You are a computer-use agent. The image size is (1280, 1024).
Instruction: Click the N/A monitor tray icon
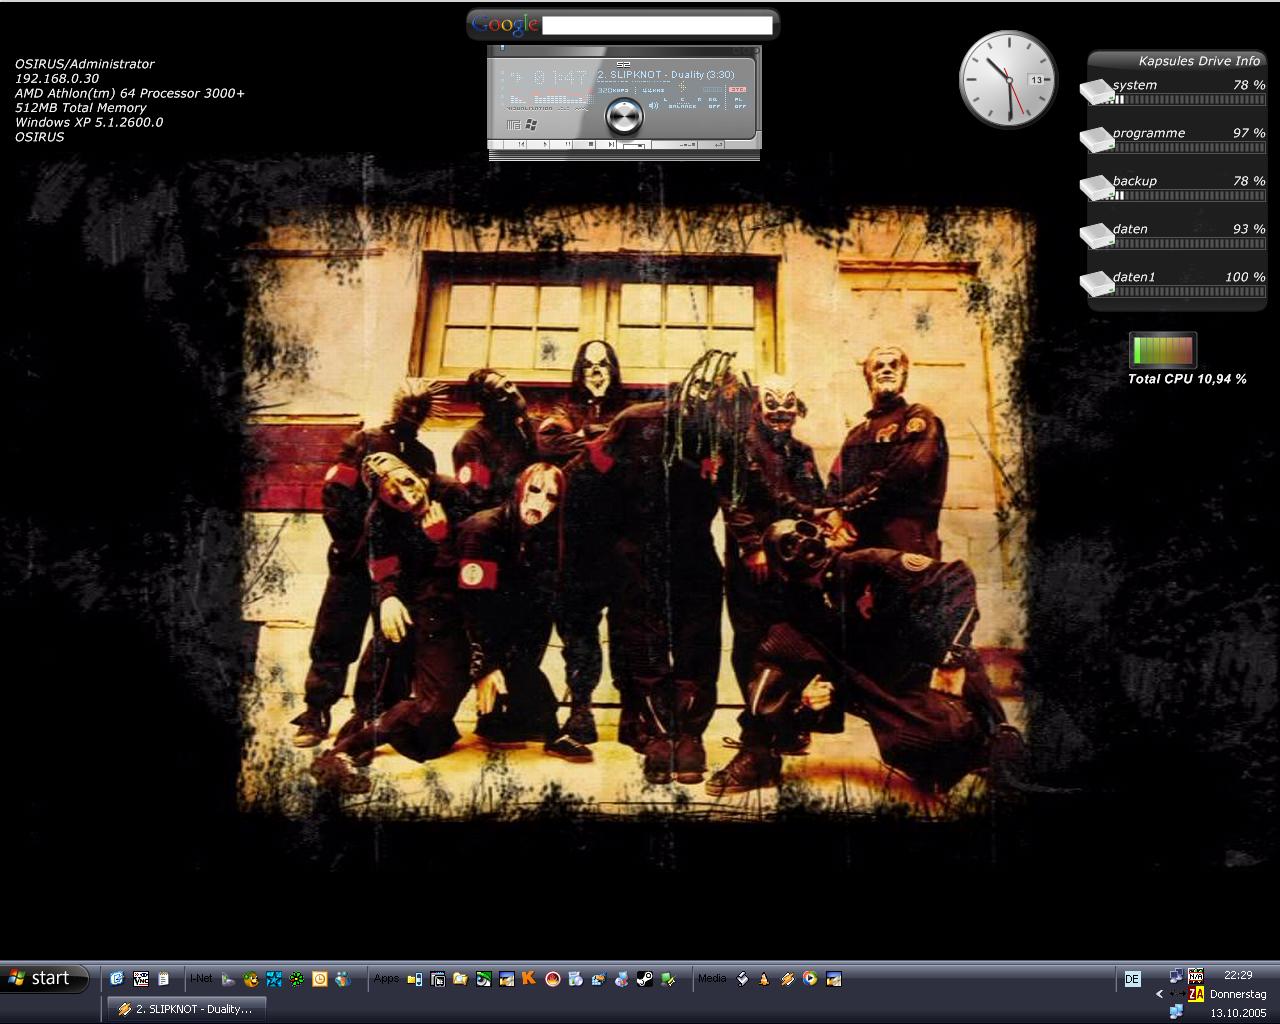coord(1195,976)
